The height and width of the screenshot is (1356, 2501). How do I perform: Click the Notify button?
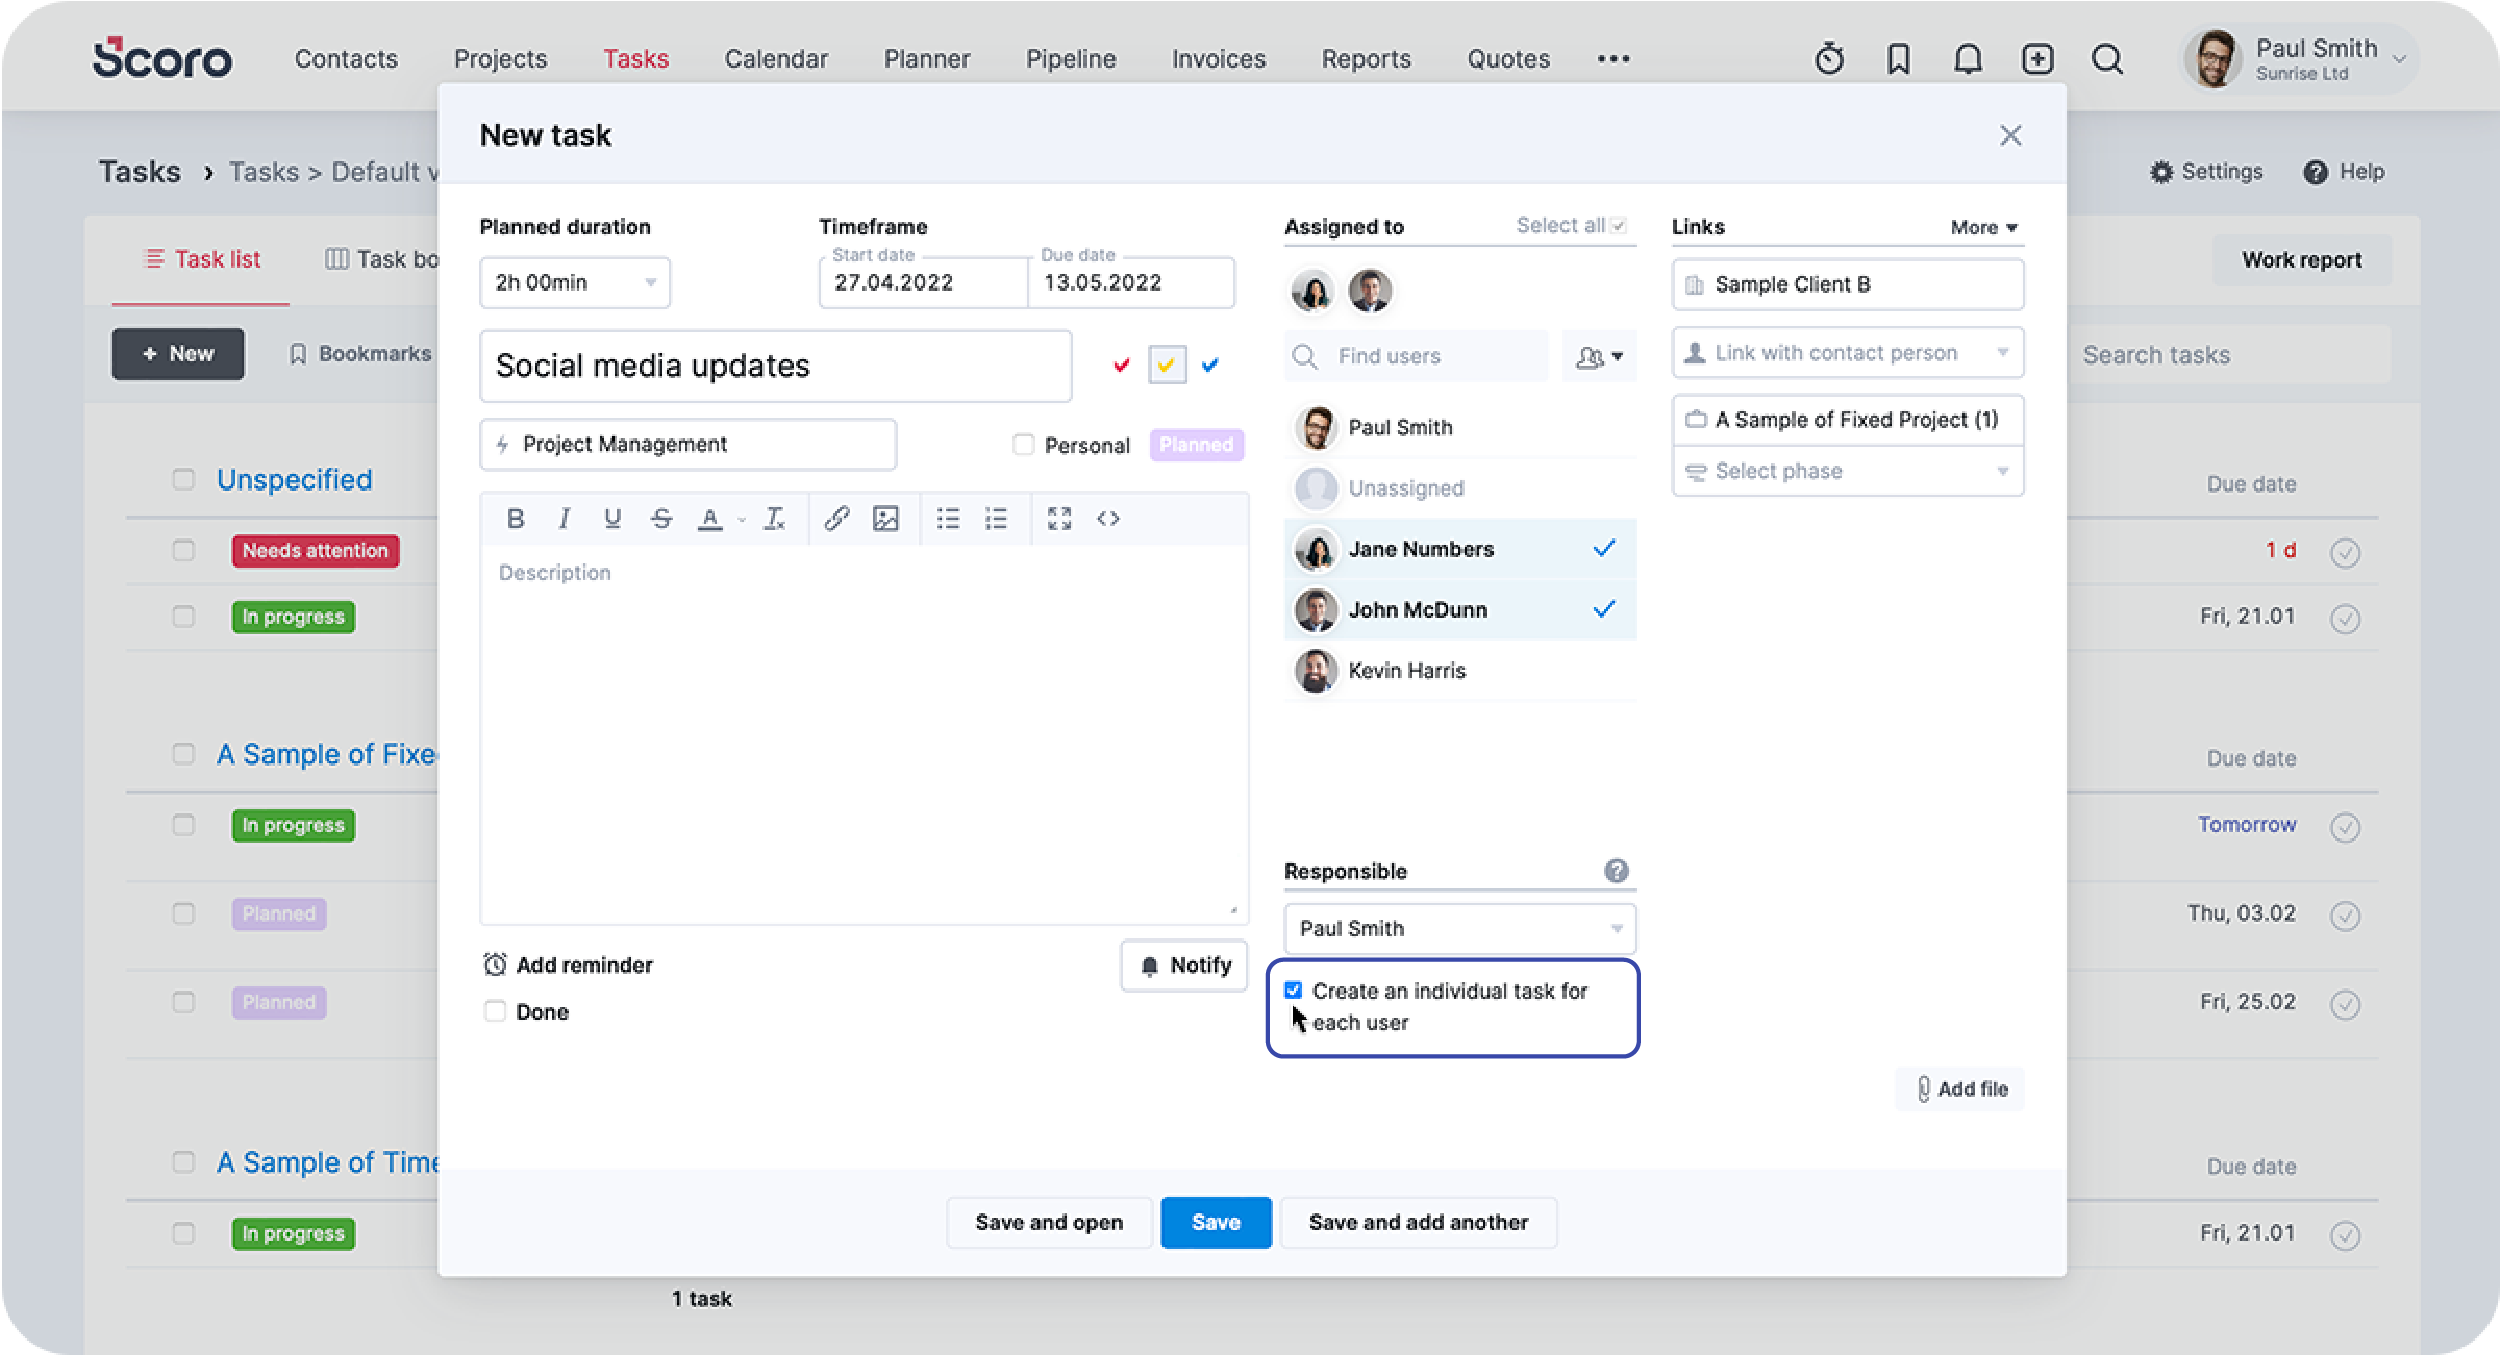coord(1184,965)
